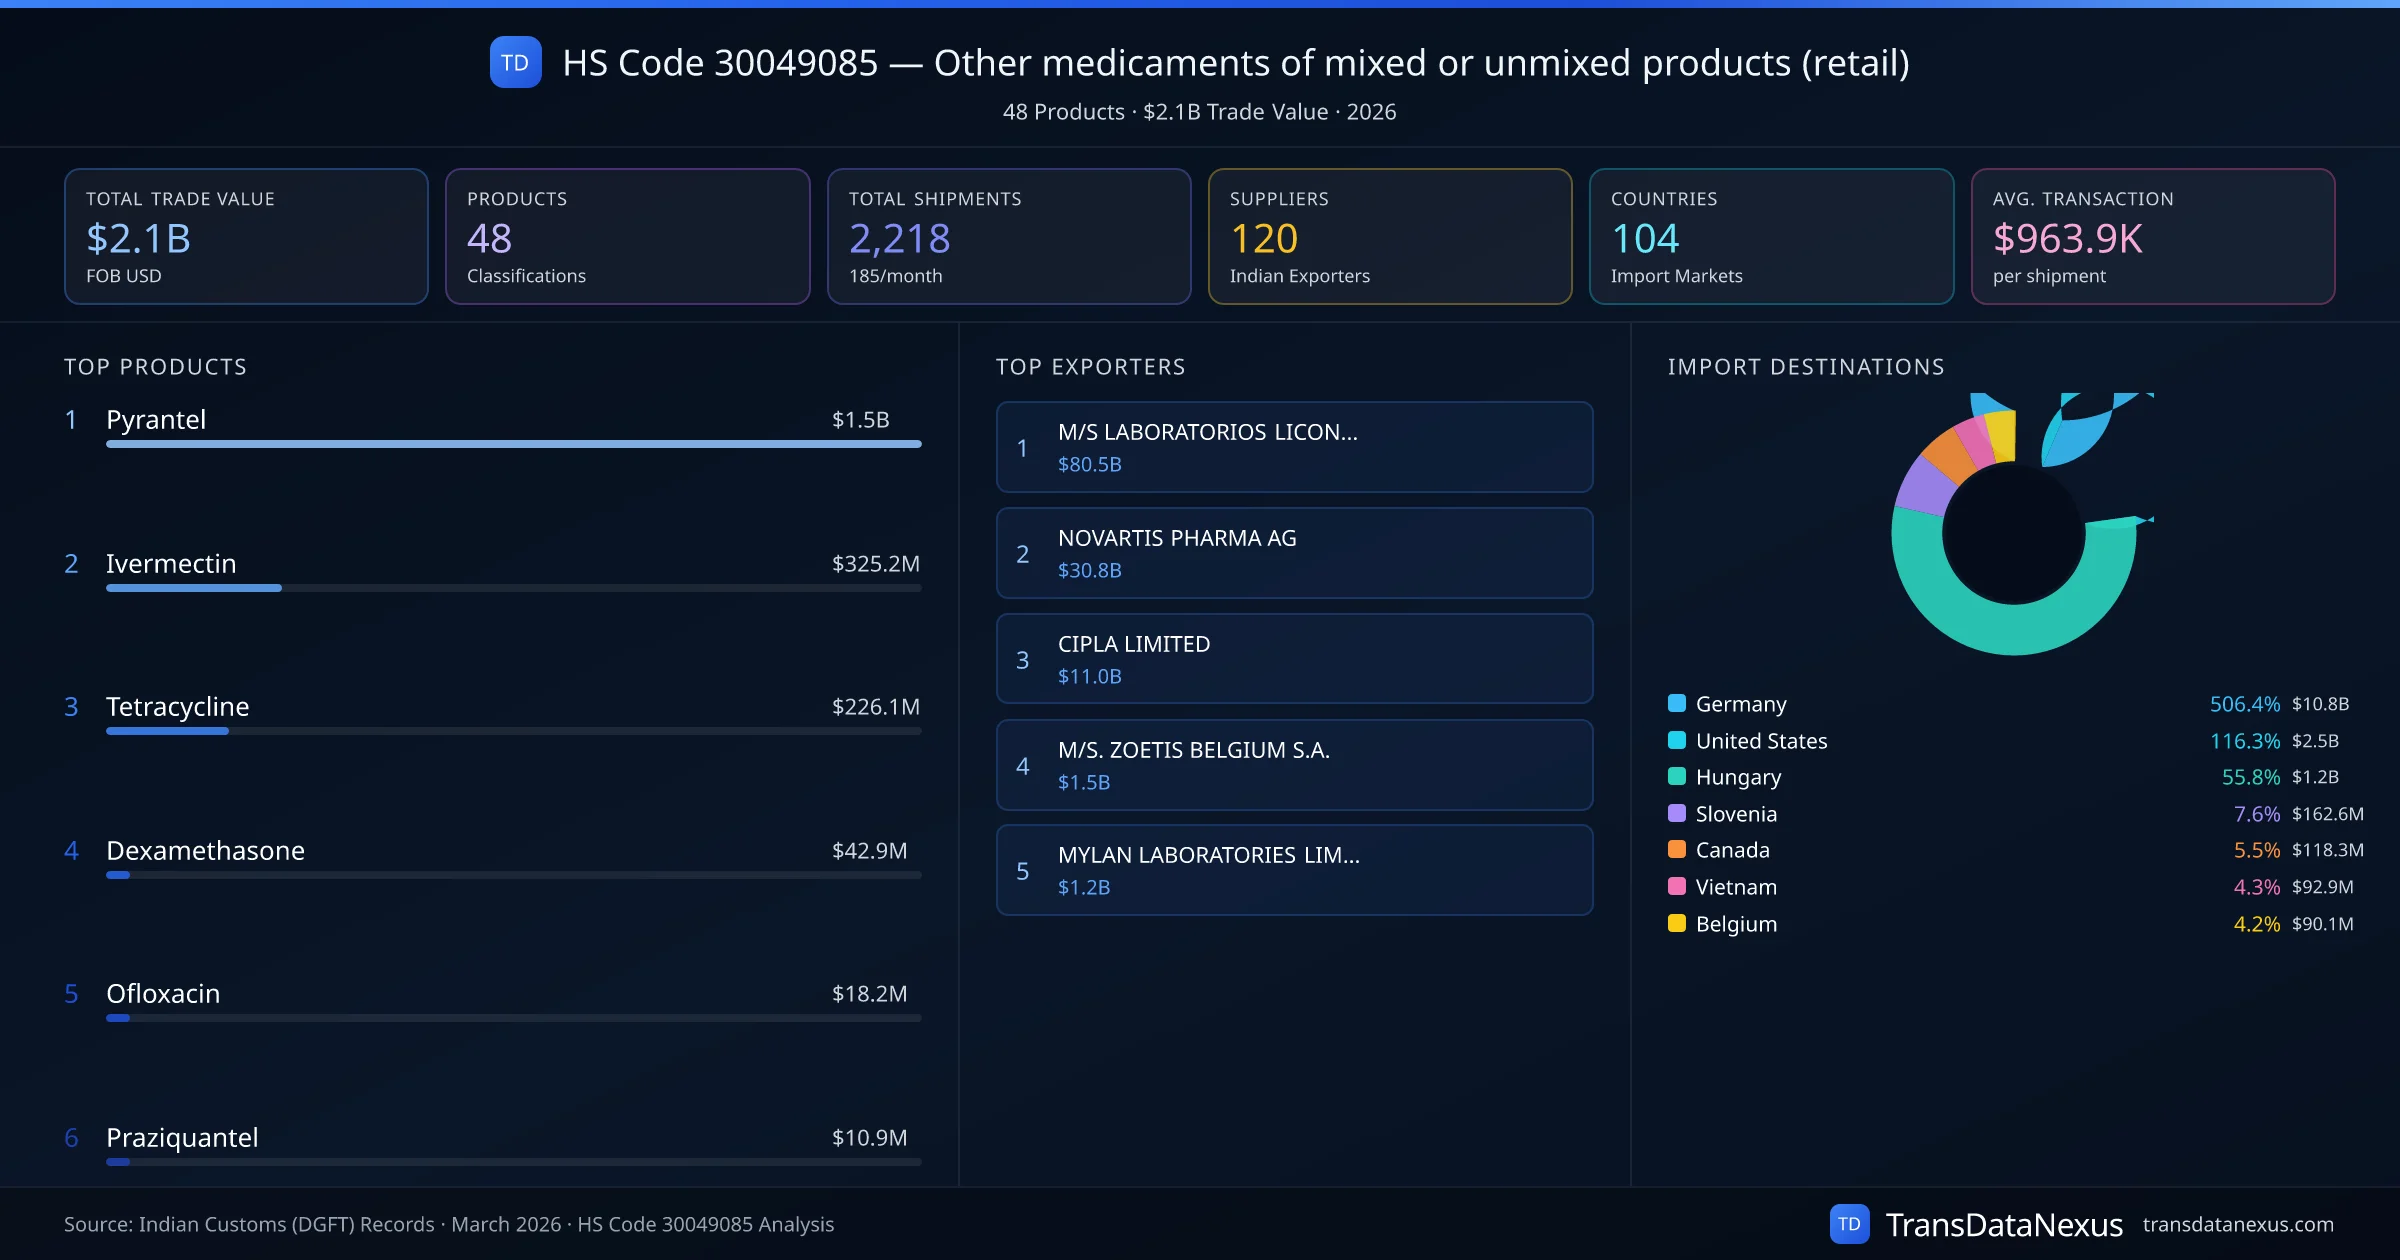The height and width of the screenshot is (1260, 2400).
Task: Click the Belgium yellow legend swatch
Action: 1677,923
